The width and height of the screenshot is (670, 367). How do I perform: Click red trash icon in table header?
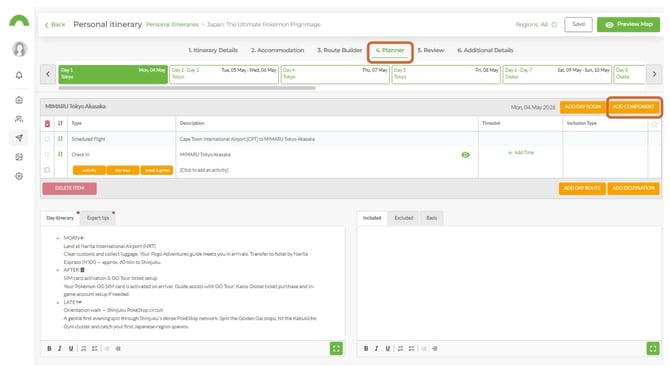click(x=47, y=123)
